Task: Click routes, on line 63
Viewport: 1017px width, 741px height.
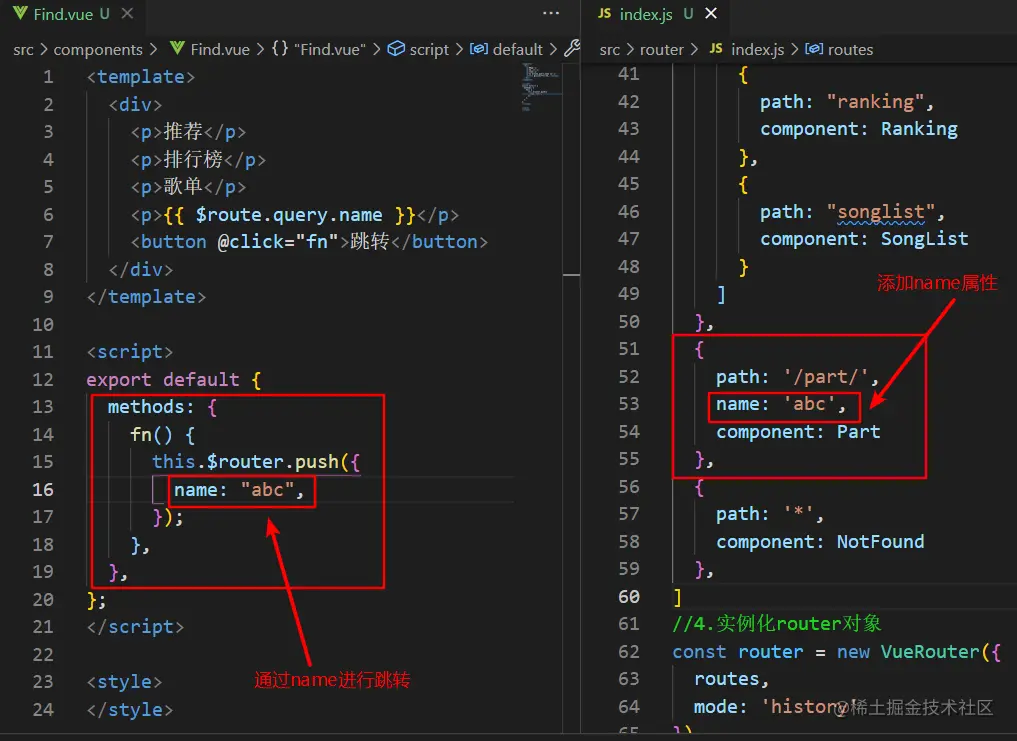Action: 732,679
